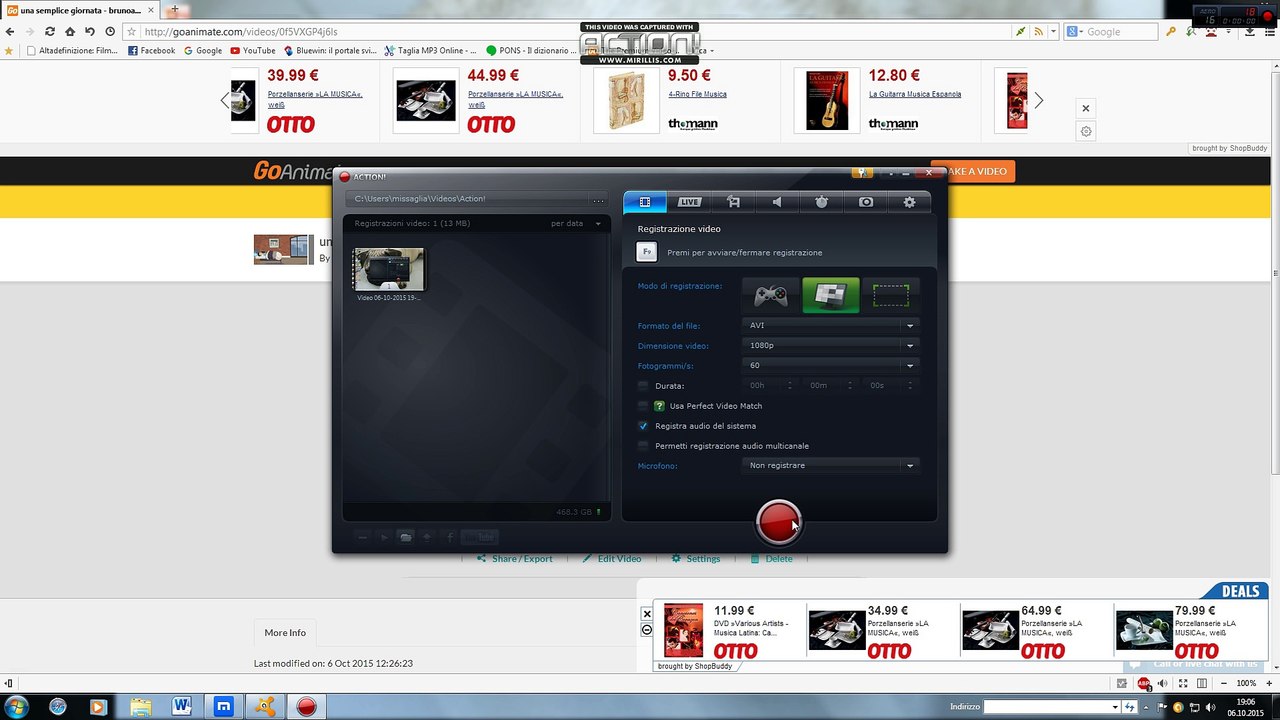Open the Microfono Non registrare dropdown
Image resolution: width=1280 pixels, height=720 pixels.
[831, 465]
